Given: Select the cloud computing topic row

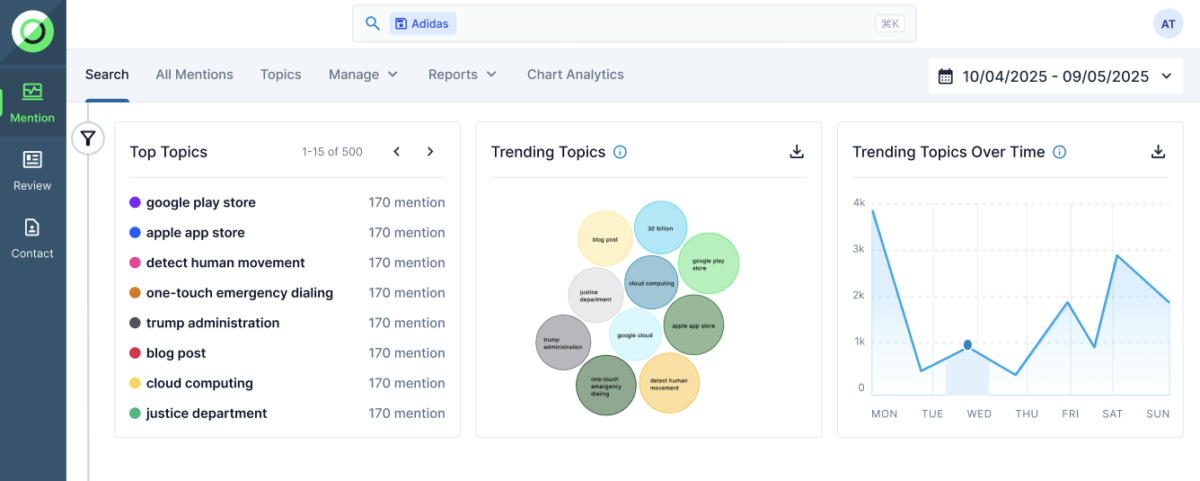Looking at the screenshot, I should point(287,382).
